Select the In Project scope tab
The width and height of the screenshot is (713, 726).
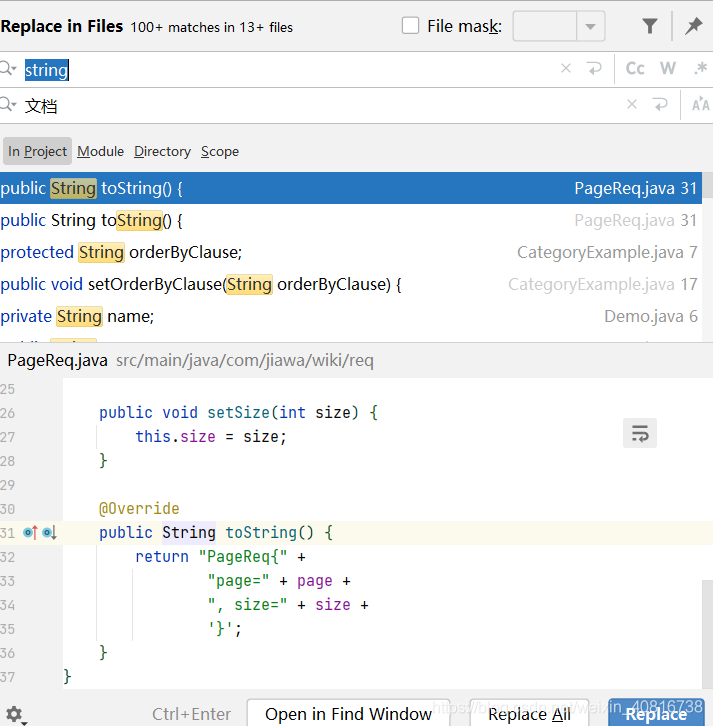coord(38,151)
